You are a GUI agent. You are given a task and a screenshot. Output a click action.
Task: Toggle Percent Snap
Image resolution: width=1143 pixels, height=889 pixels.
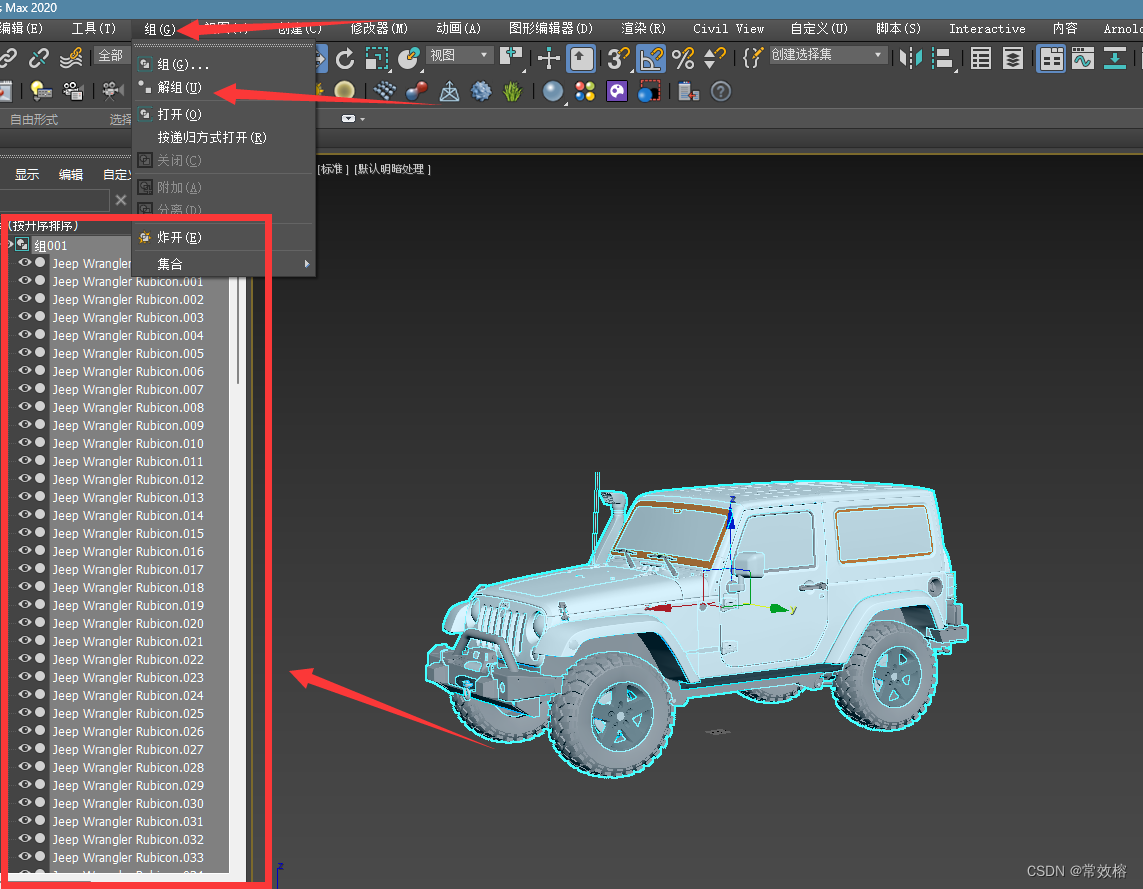pos(683,58)
